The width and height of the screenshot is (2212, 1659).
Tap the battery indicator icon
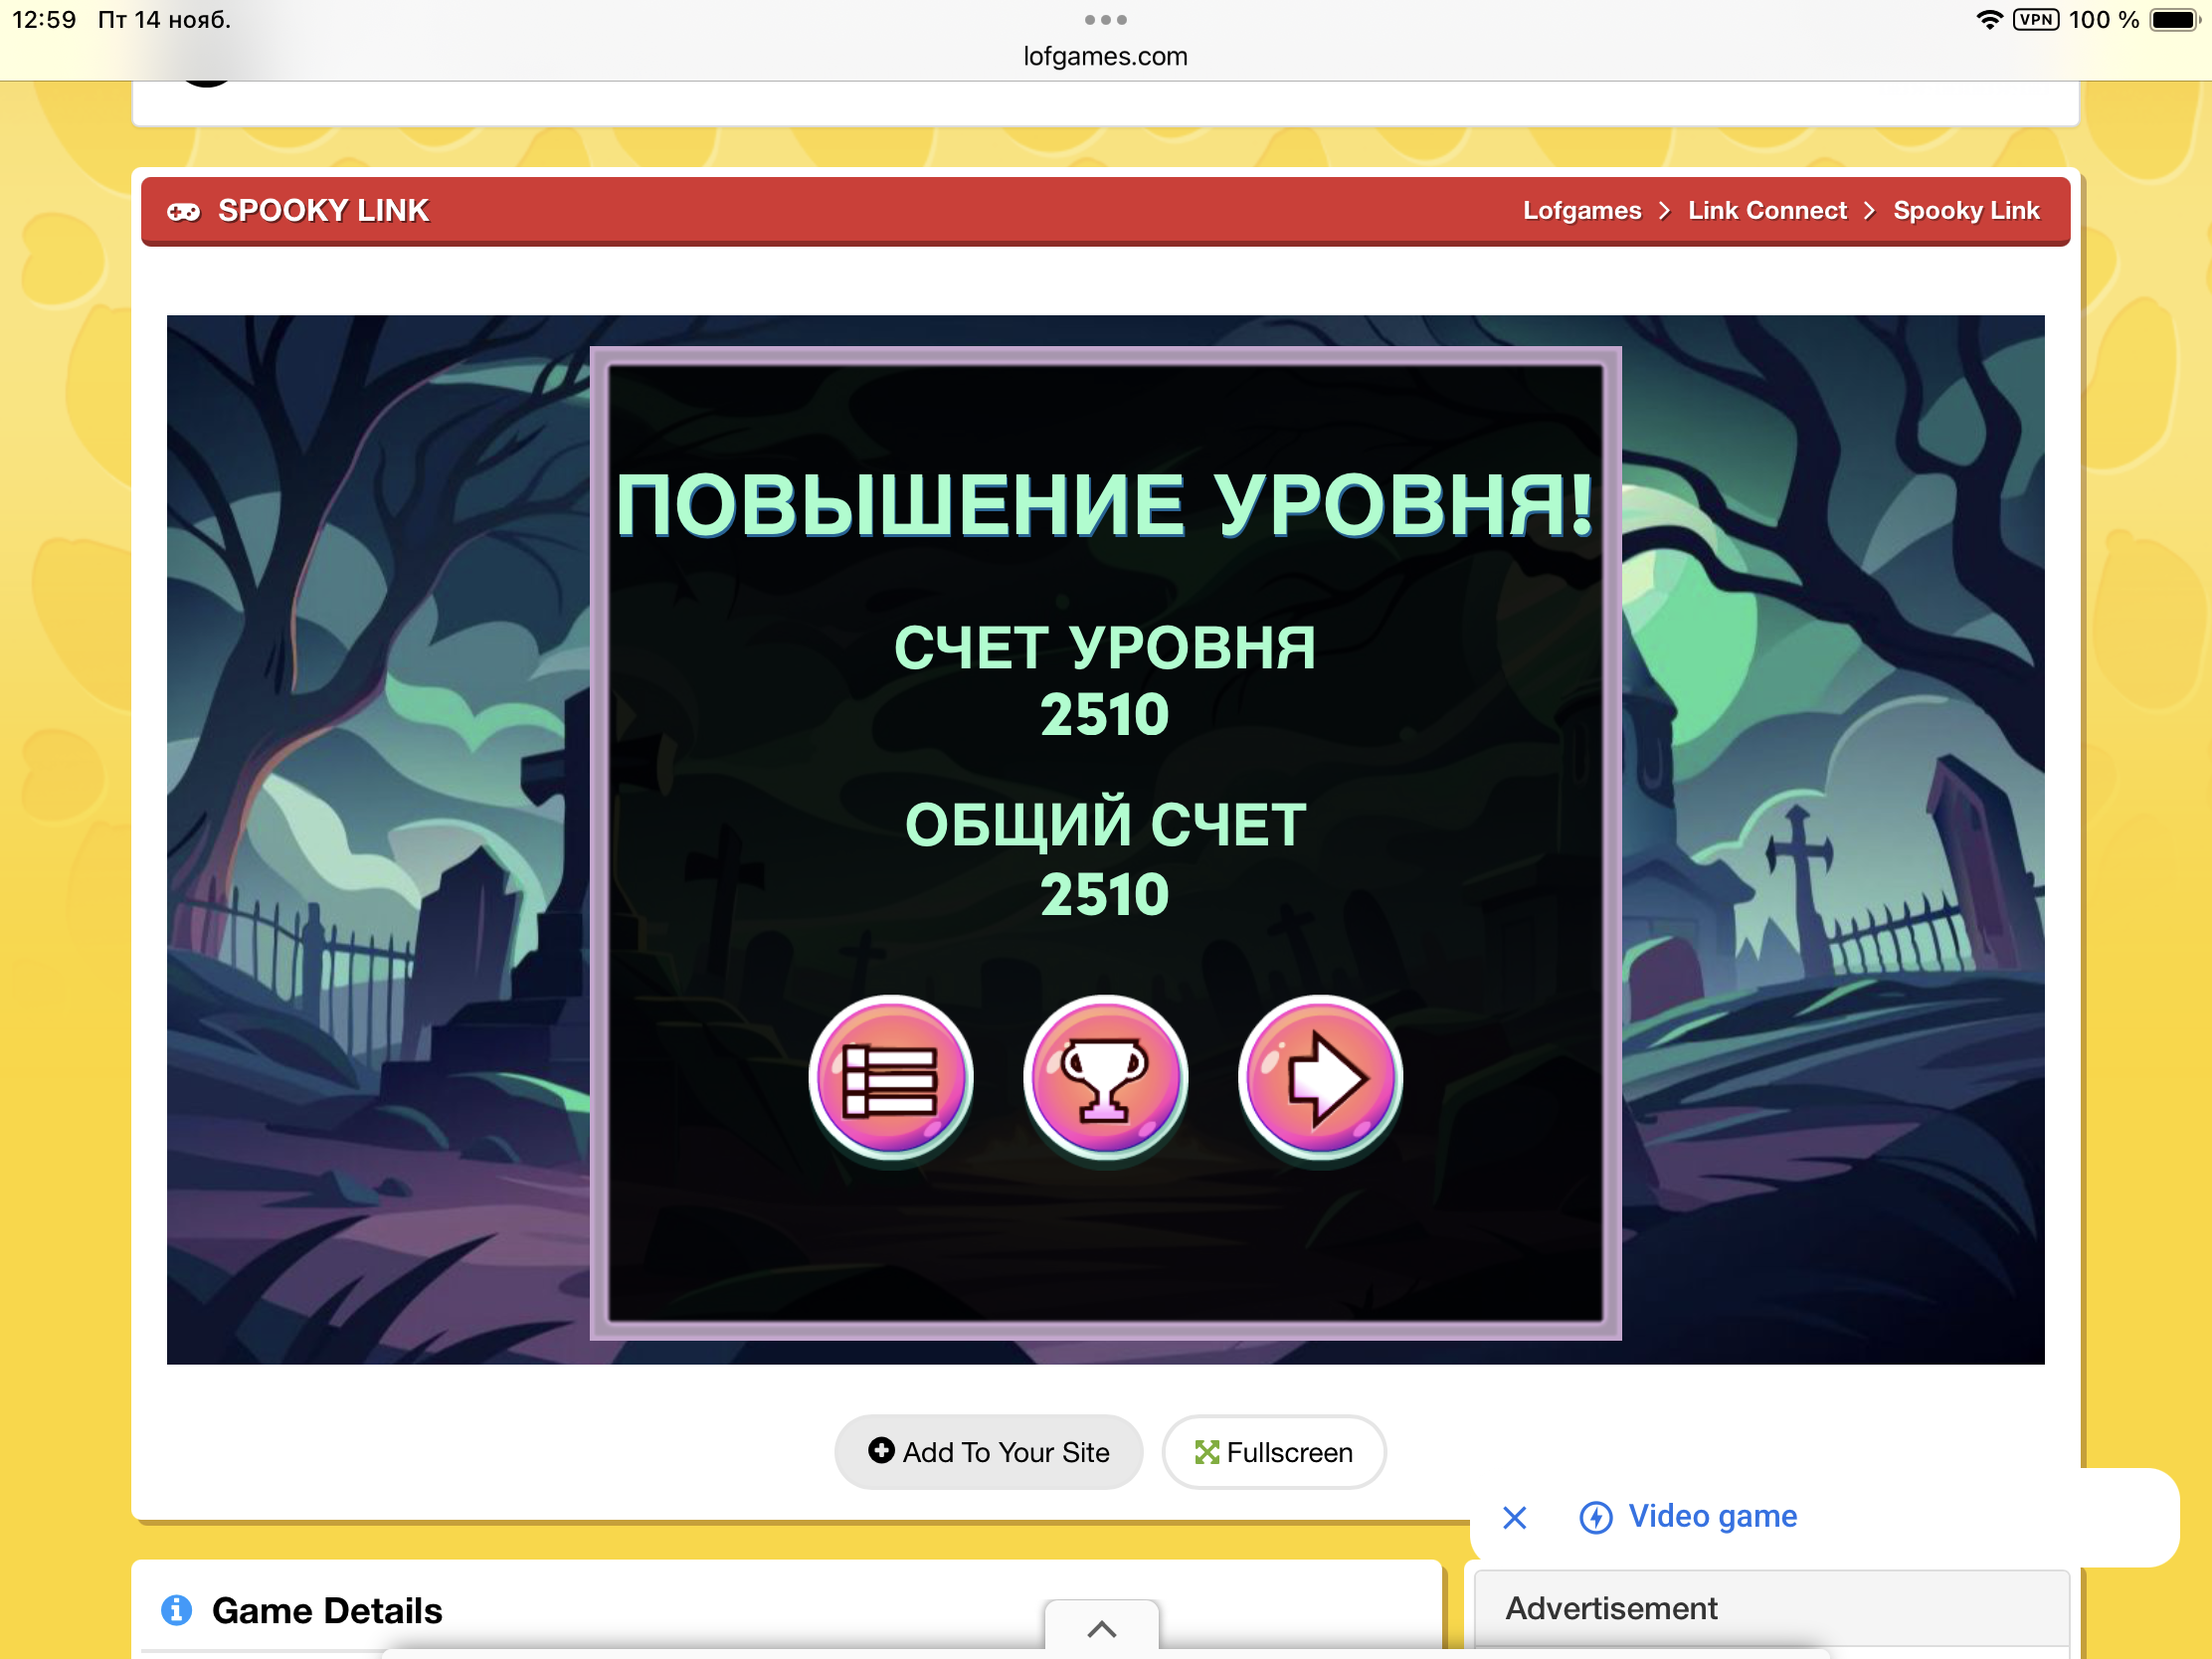[2173, 20]
